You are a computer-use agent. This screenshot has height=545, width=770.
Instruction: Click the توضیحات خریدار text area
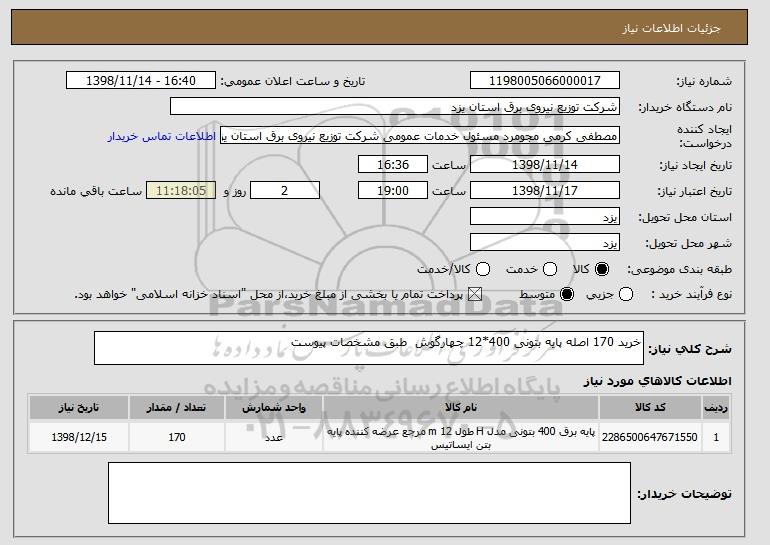click(x=369, y=493)
